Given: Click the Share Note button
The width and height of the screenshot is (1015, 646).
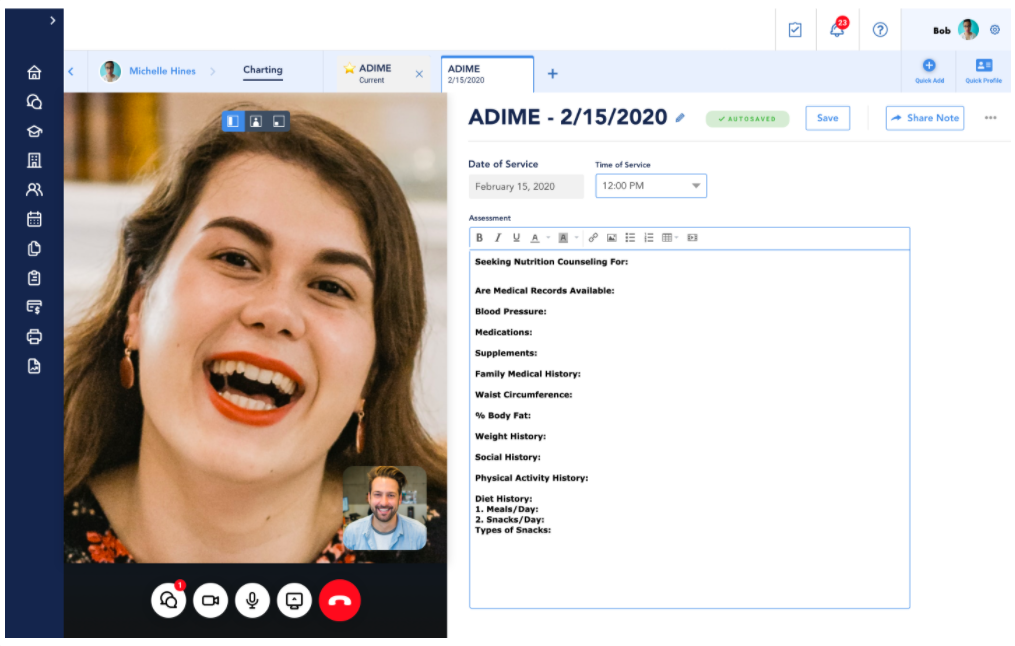Looking at the screenshot, I should [x=924, y=118].
